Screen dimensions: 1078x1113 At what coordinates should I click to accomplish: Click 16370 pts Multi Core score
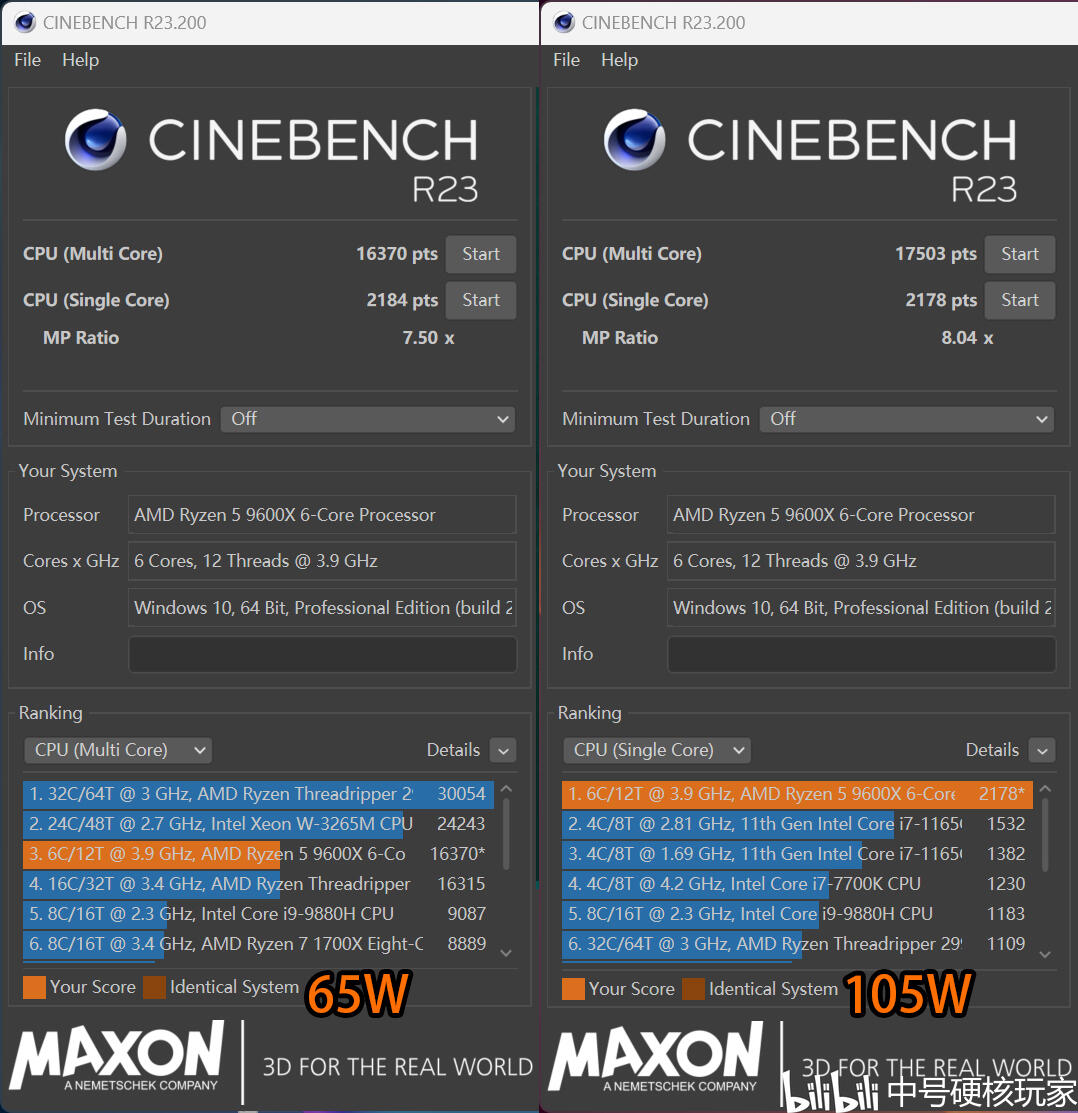click(x=397, y=254)
